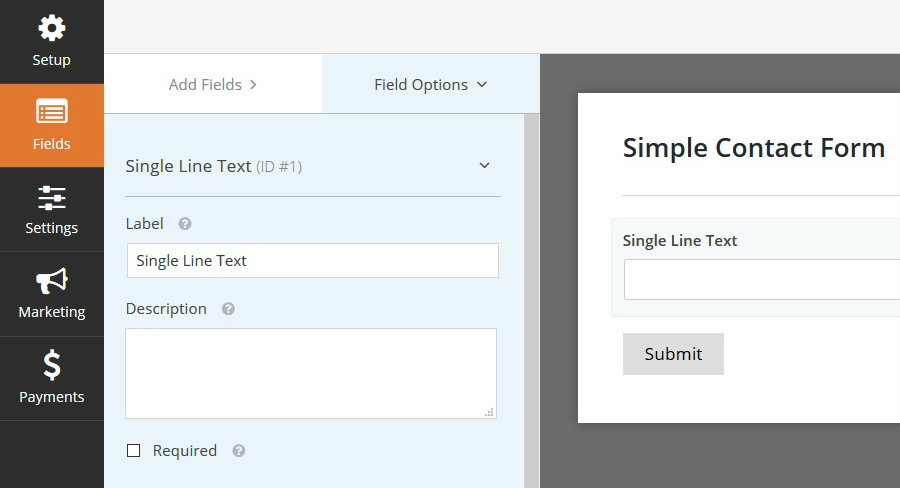Click the Add Fields arrow chevron
Image resolution: width=900 pixels, height=488 pixels.
click(x=253, y=84)
